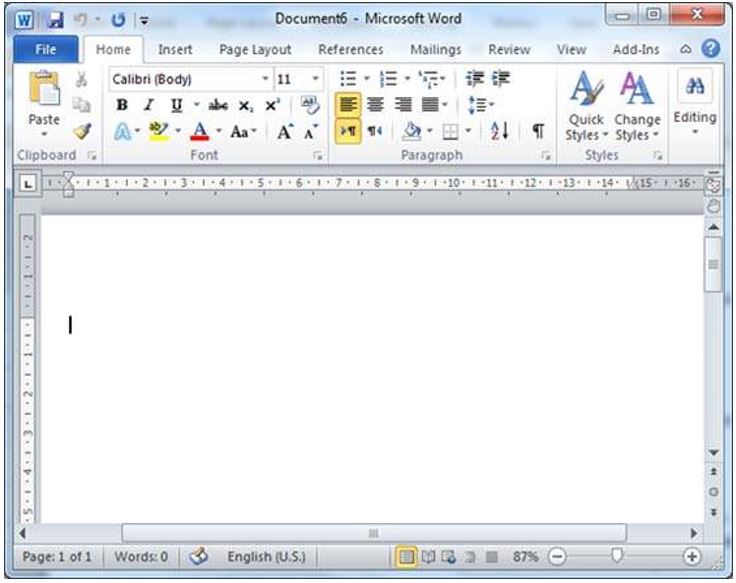Image resolution: width=736 pixels, height=583 pixels.
Task: Click the Undo arrow in Quick Access
Action: [x=81, y=20]
